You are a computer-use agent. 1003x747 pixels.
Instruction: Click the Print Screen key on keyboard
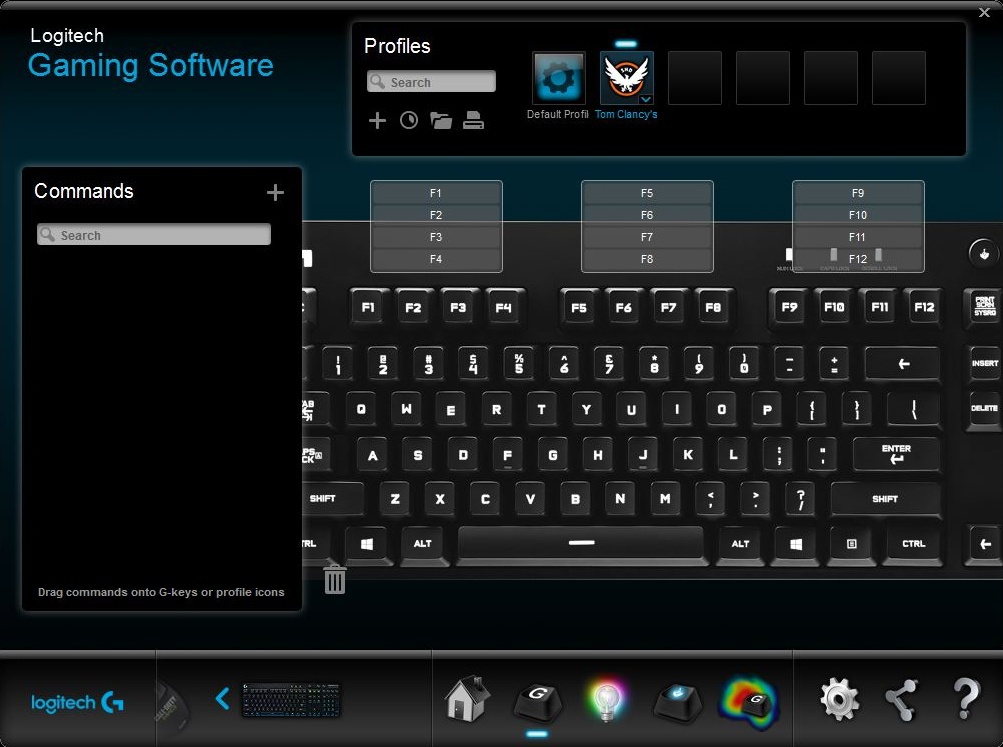pos(985,306)
